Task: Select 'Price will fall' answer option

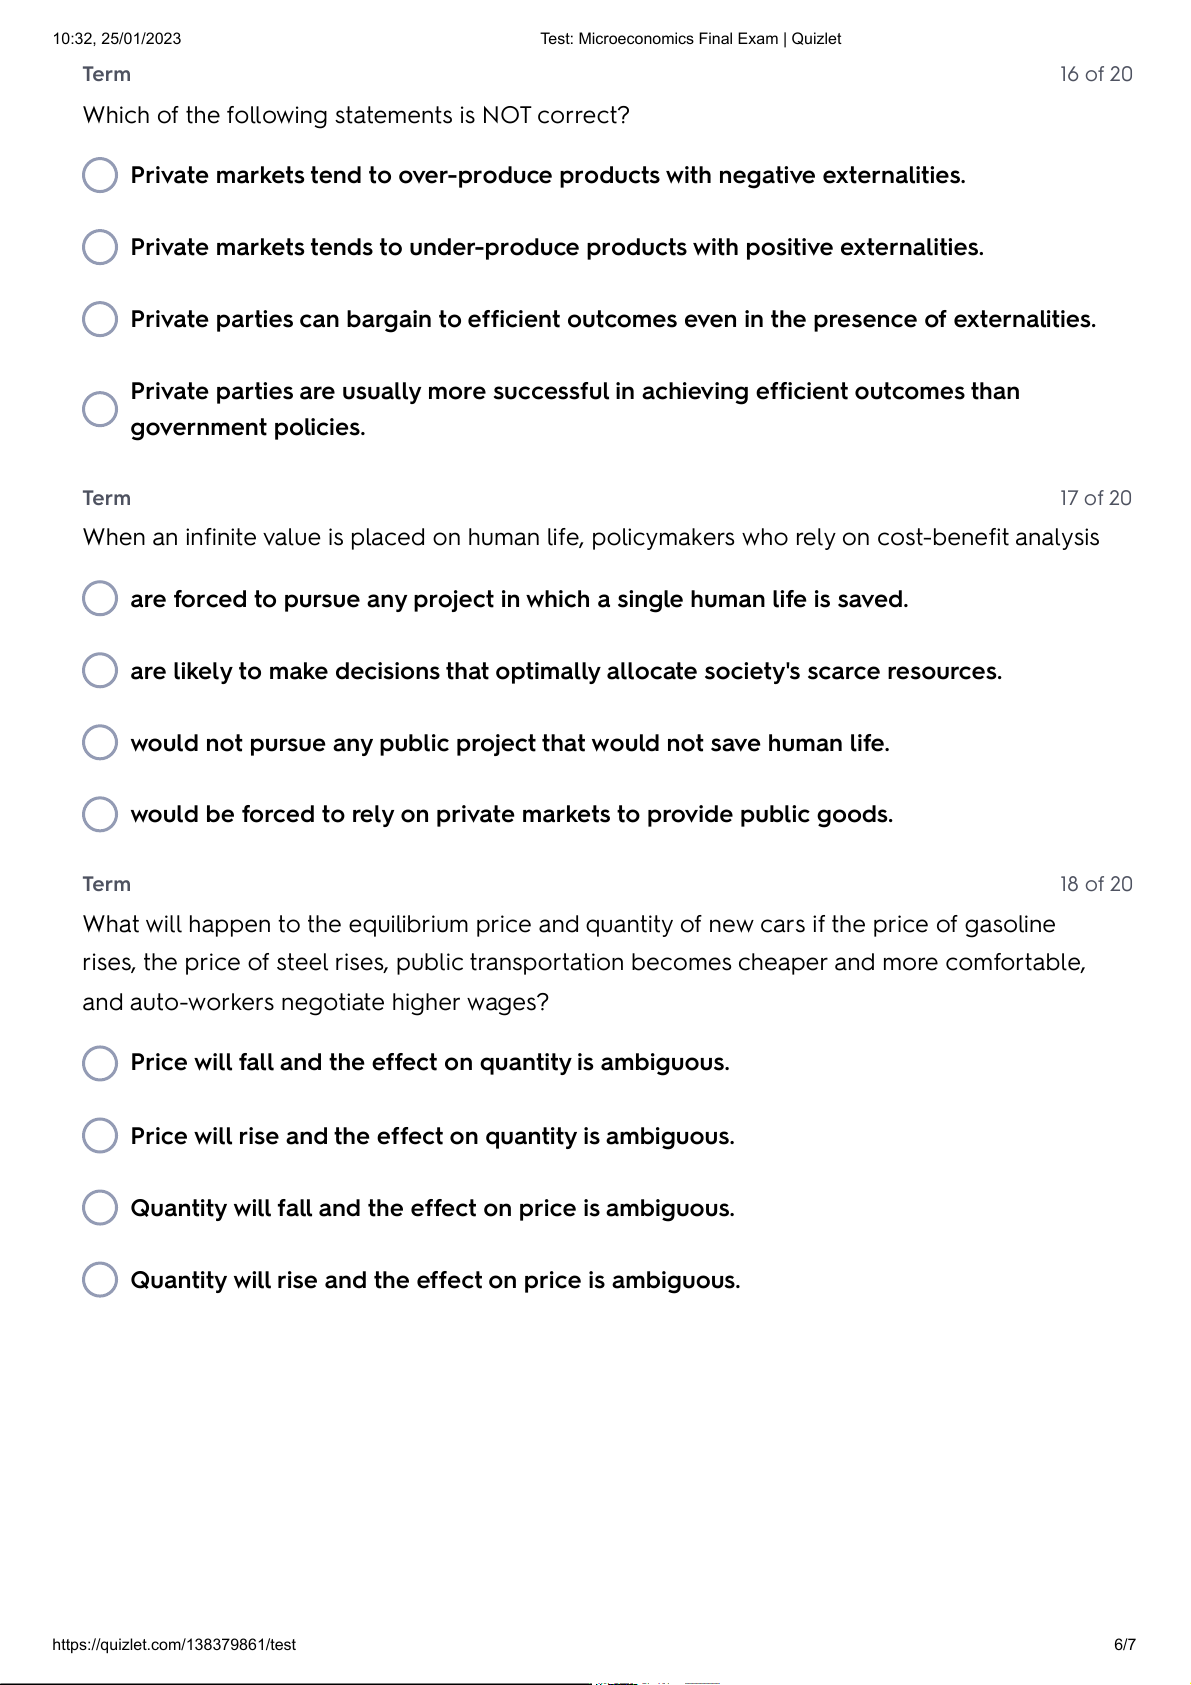Action: (x=100, y=1063)
